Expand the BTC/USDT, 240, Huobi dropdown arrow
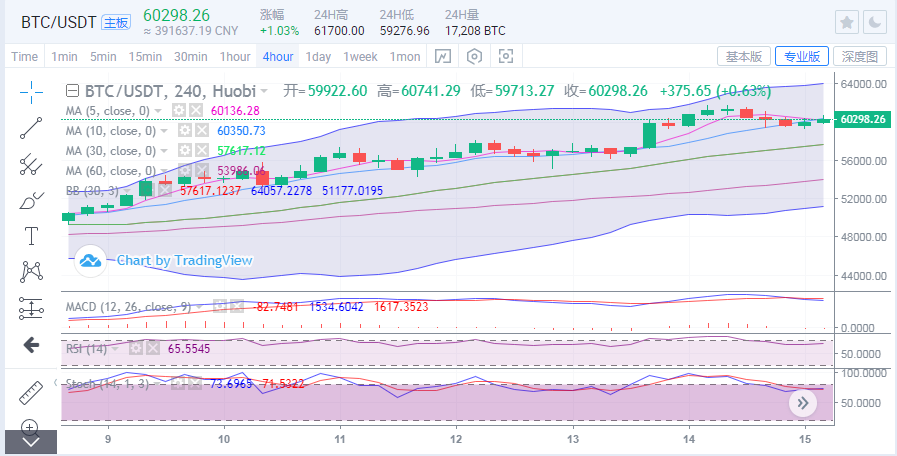Image resolution: width=897 pixels, height=456 pixels. tap(264, 92)
